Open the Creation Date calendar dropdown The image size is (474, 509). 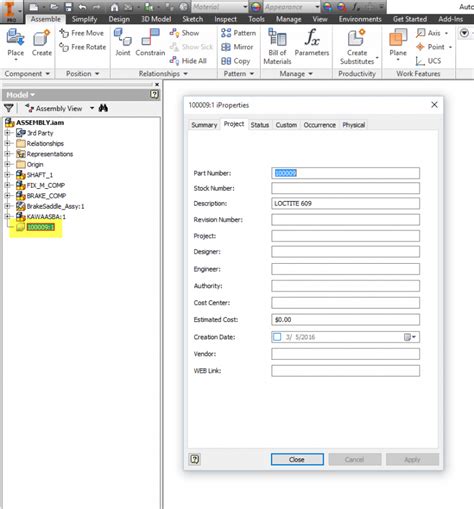[410, 337]
